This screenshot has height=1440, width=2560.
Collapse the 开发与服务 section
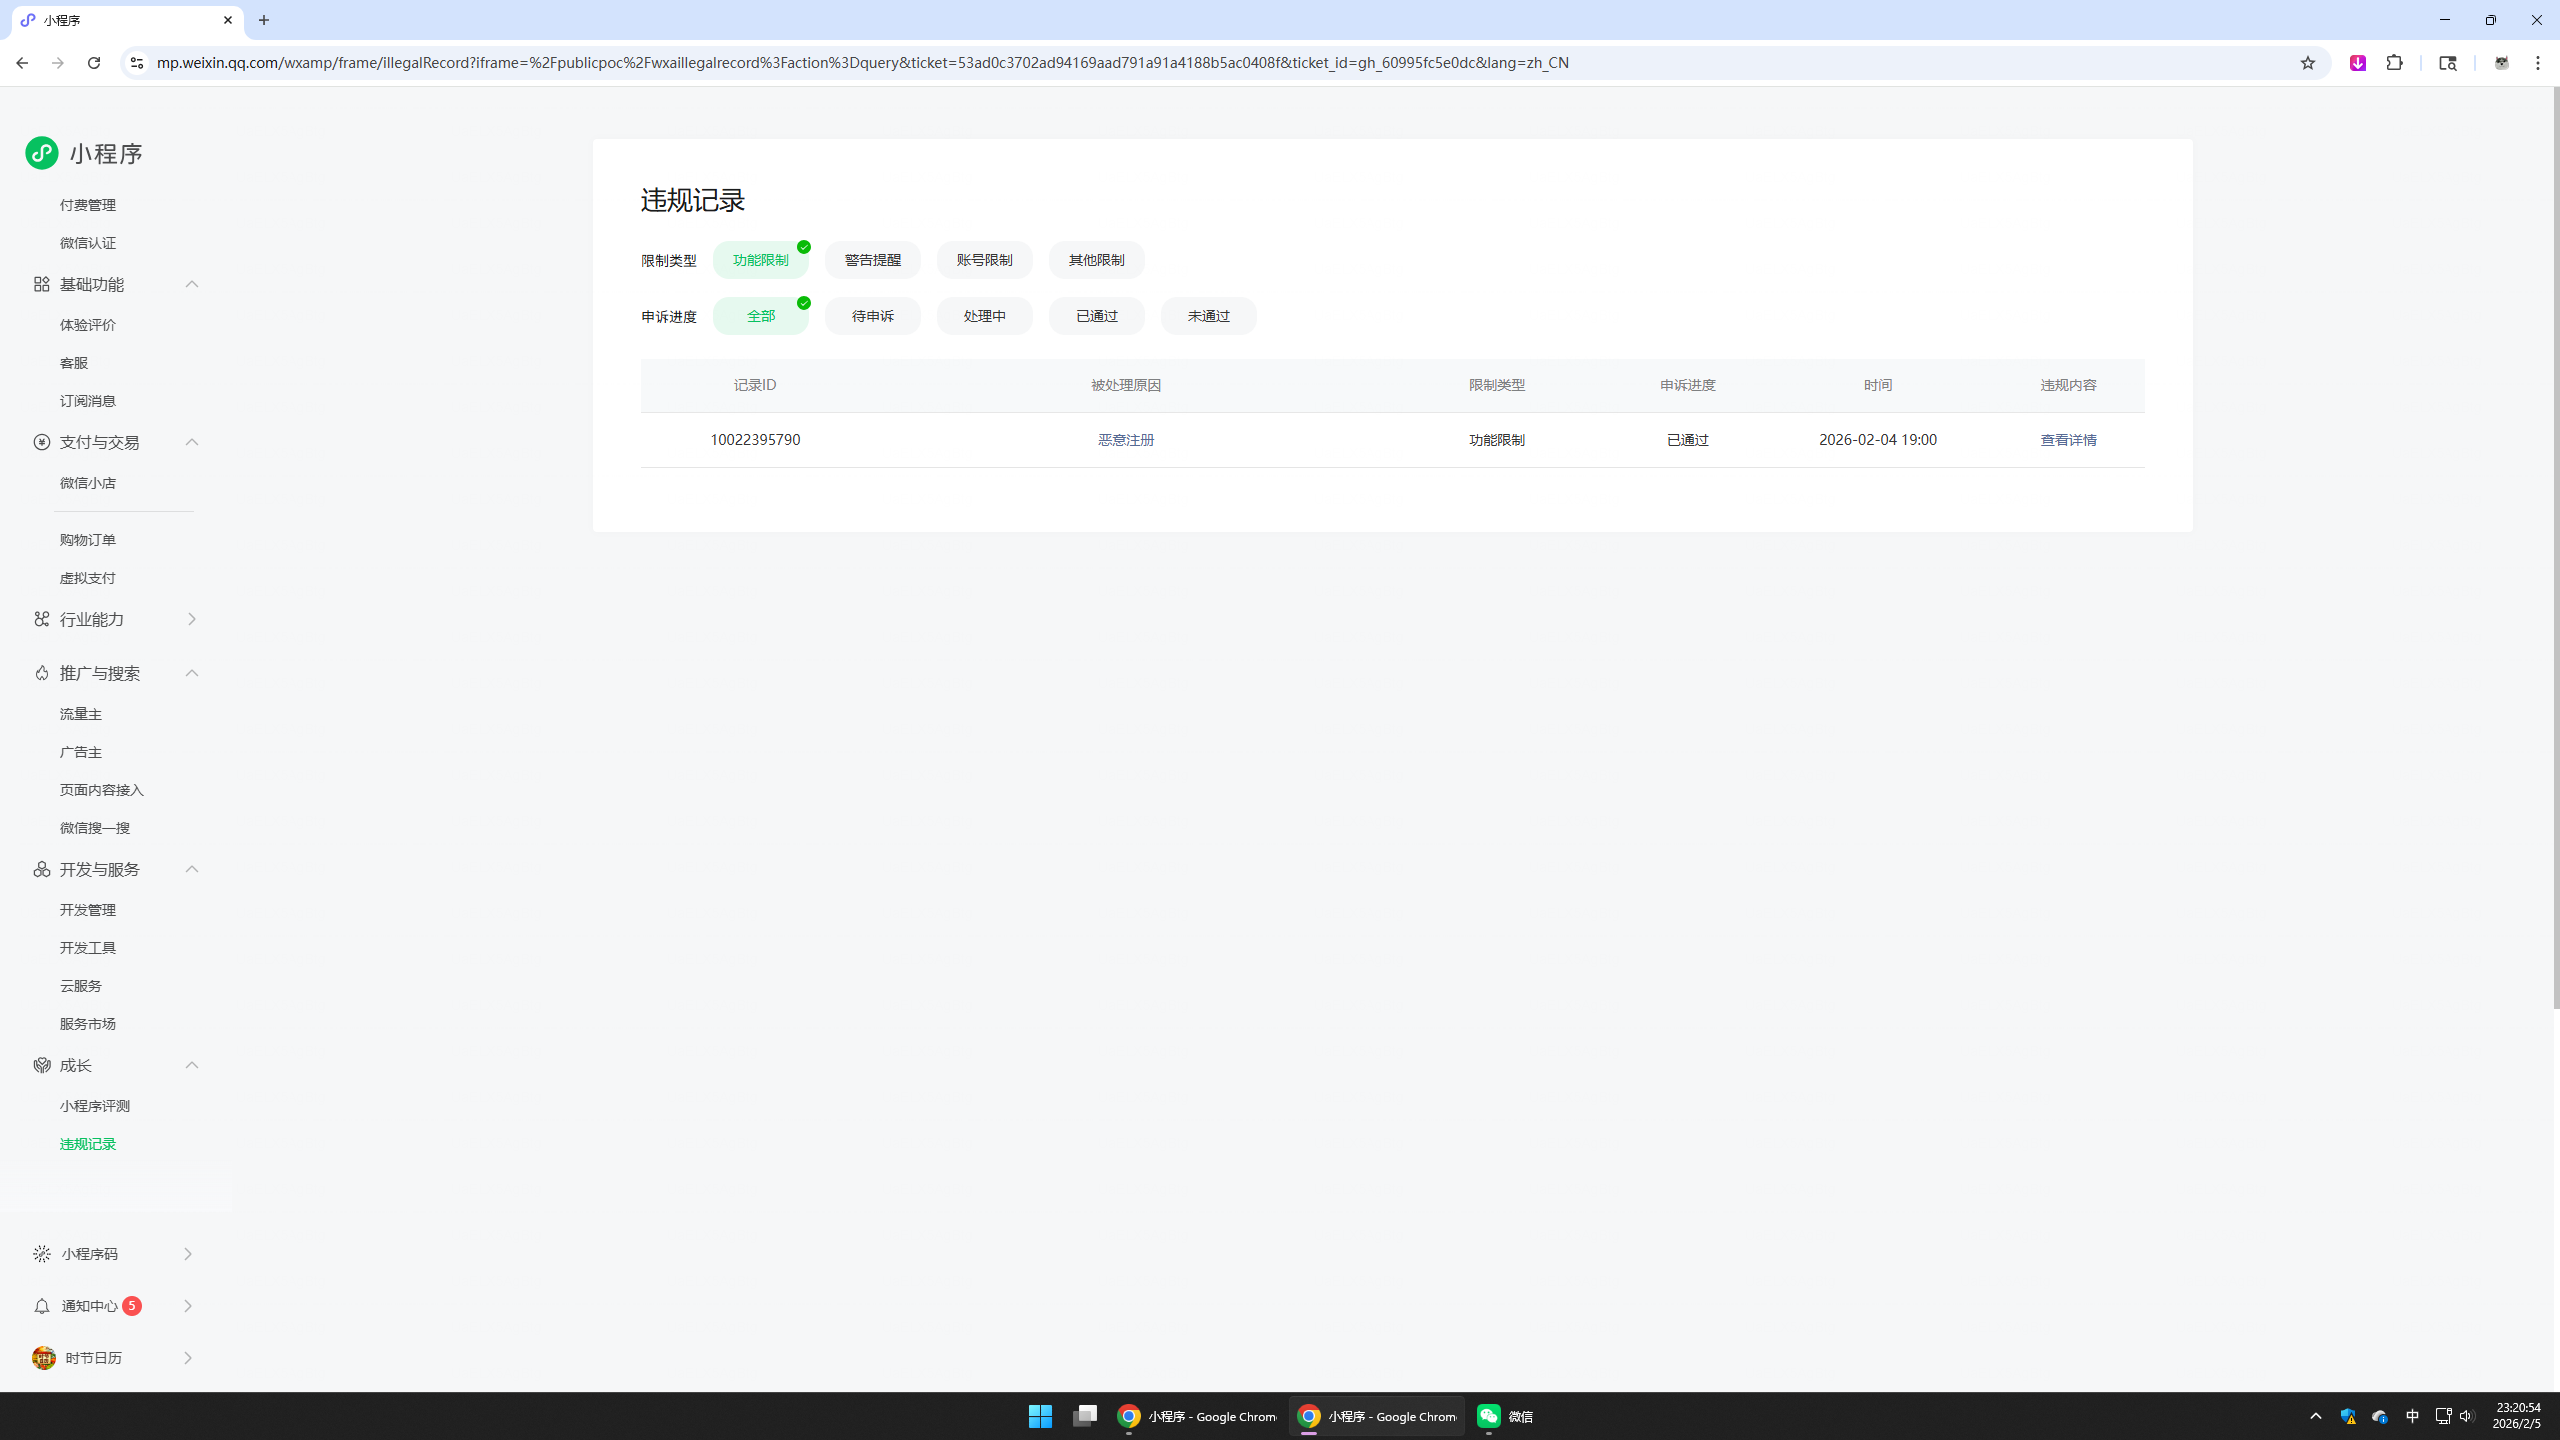pyautogui.click(x=192, y=869)
